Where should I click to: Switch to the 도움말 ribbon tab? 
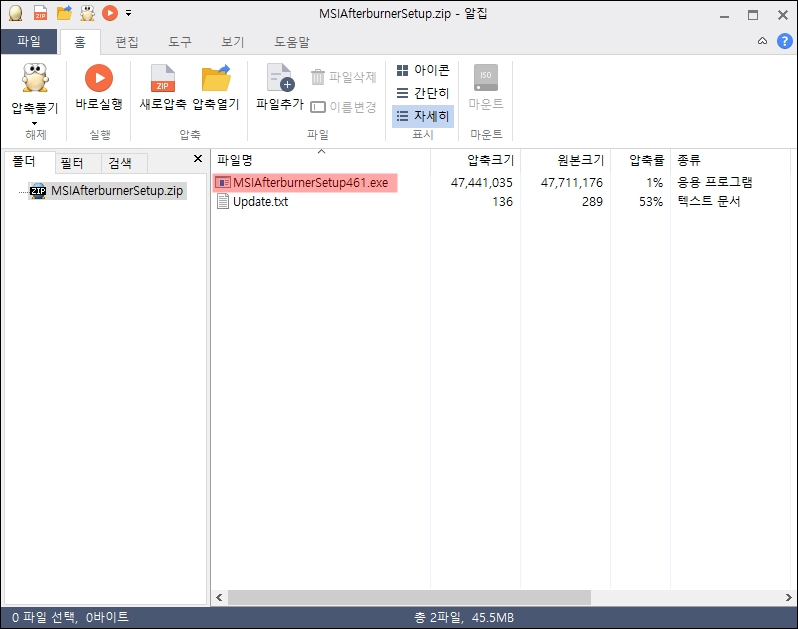[292, 42]
